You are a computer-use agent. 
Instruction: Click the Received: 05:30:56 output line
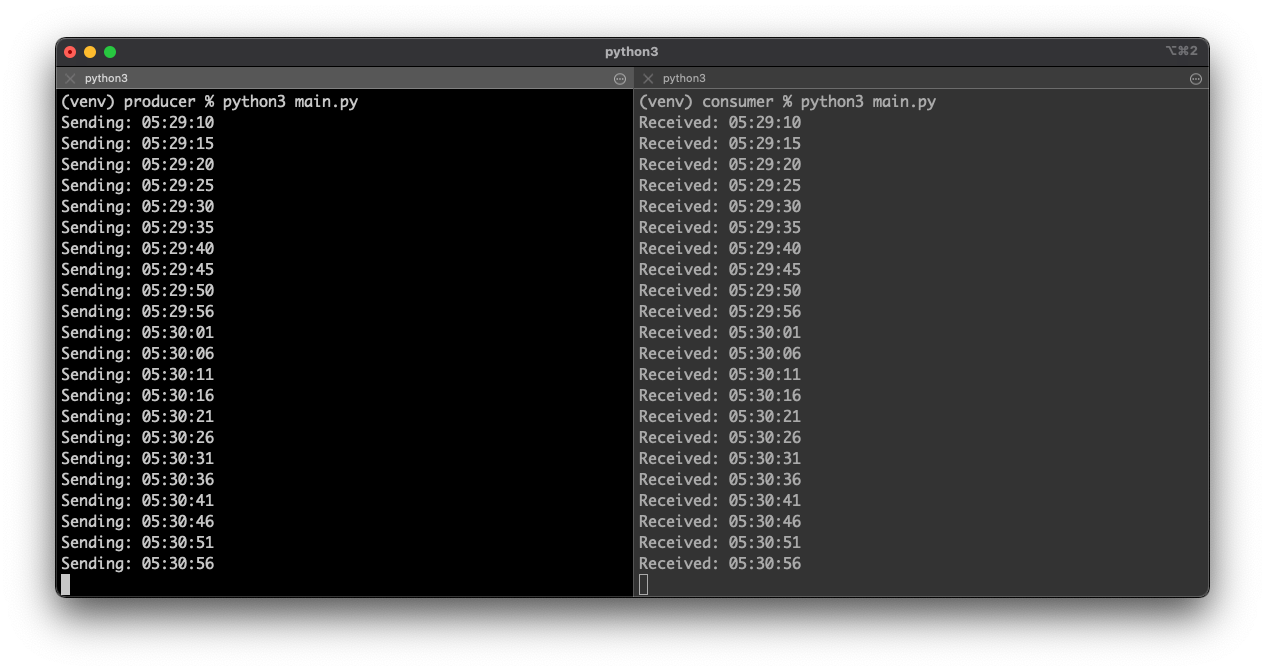tap(719, 564)
